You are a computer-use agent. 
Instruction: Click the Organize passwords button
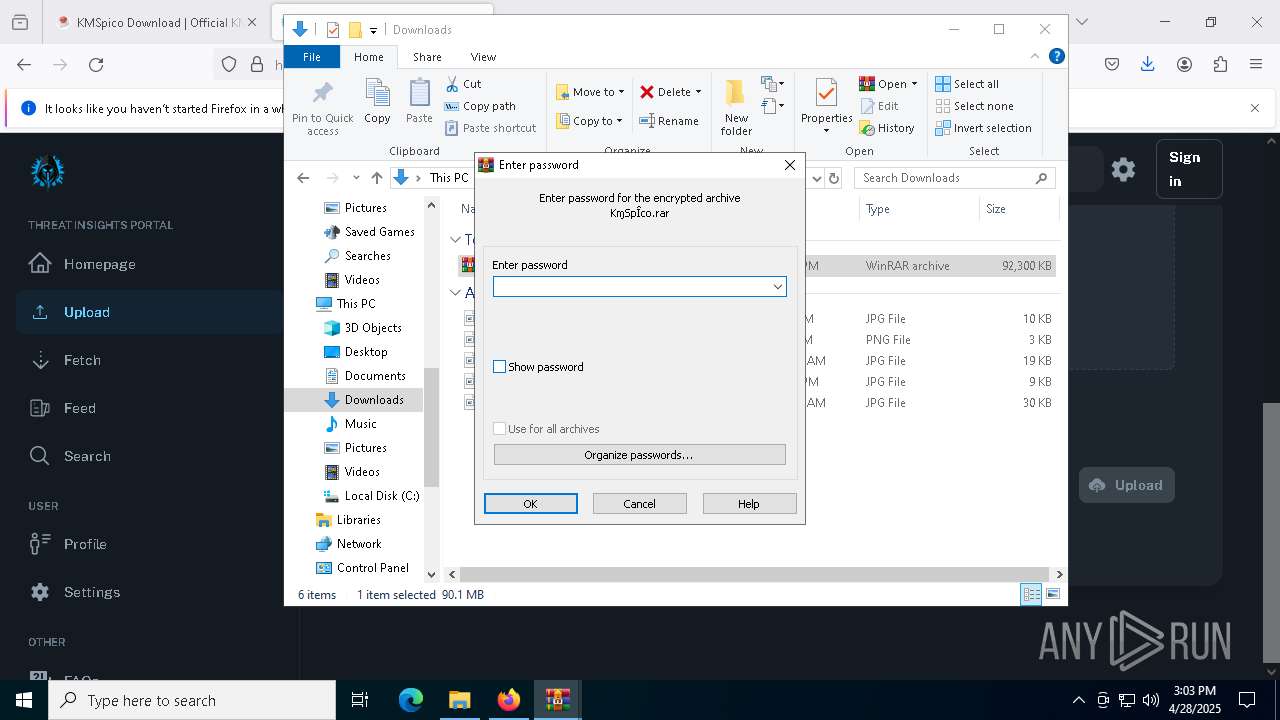coord(640,455)
